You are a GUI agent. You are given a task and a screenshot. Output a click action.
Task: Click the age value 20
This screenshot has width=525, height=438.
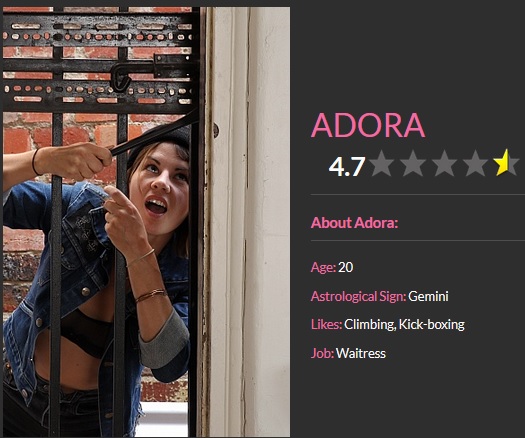coord(346,267)
